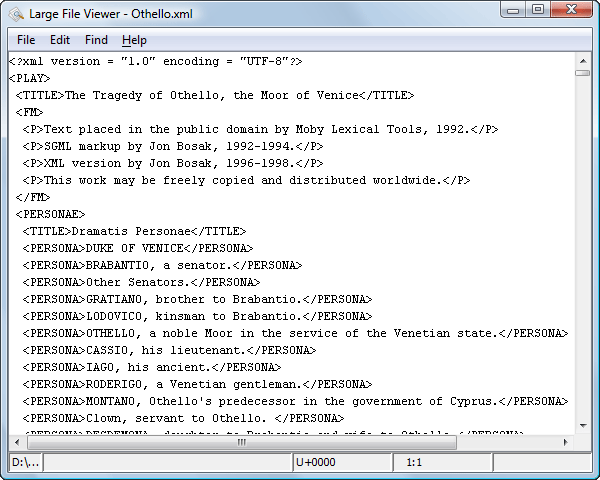600x480 pixels.
Task: Maximize the Large File Viewer window
Action: [537, 10]
